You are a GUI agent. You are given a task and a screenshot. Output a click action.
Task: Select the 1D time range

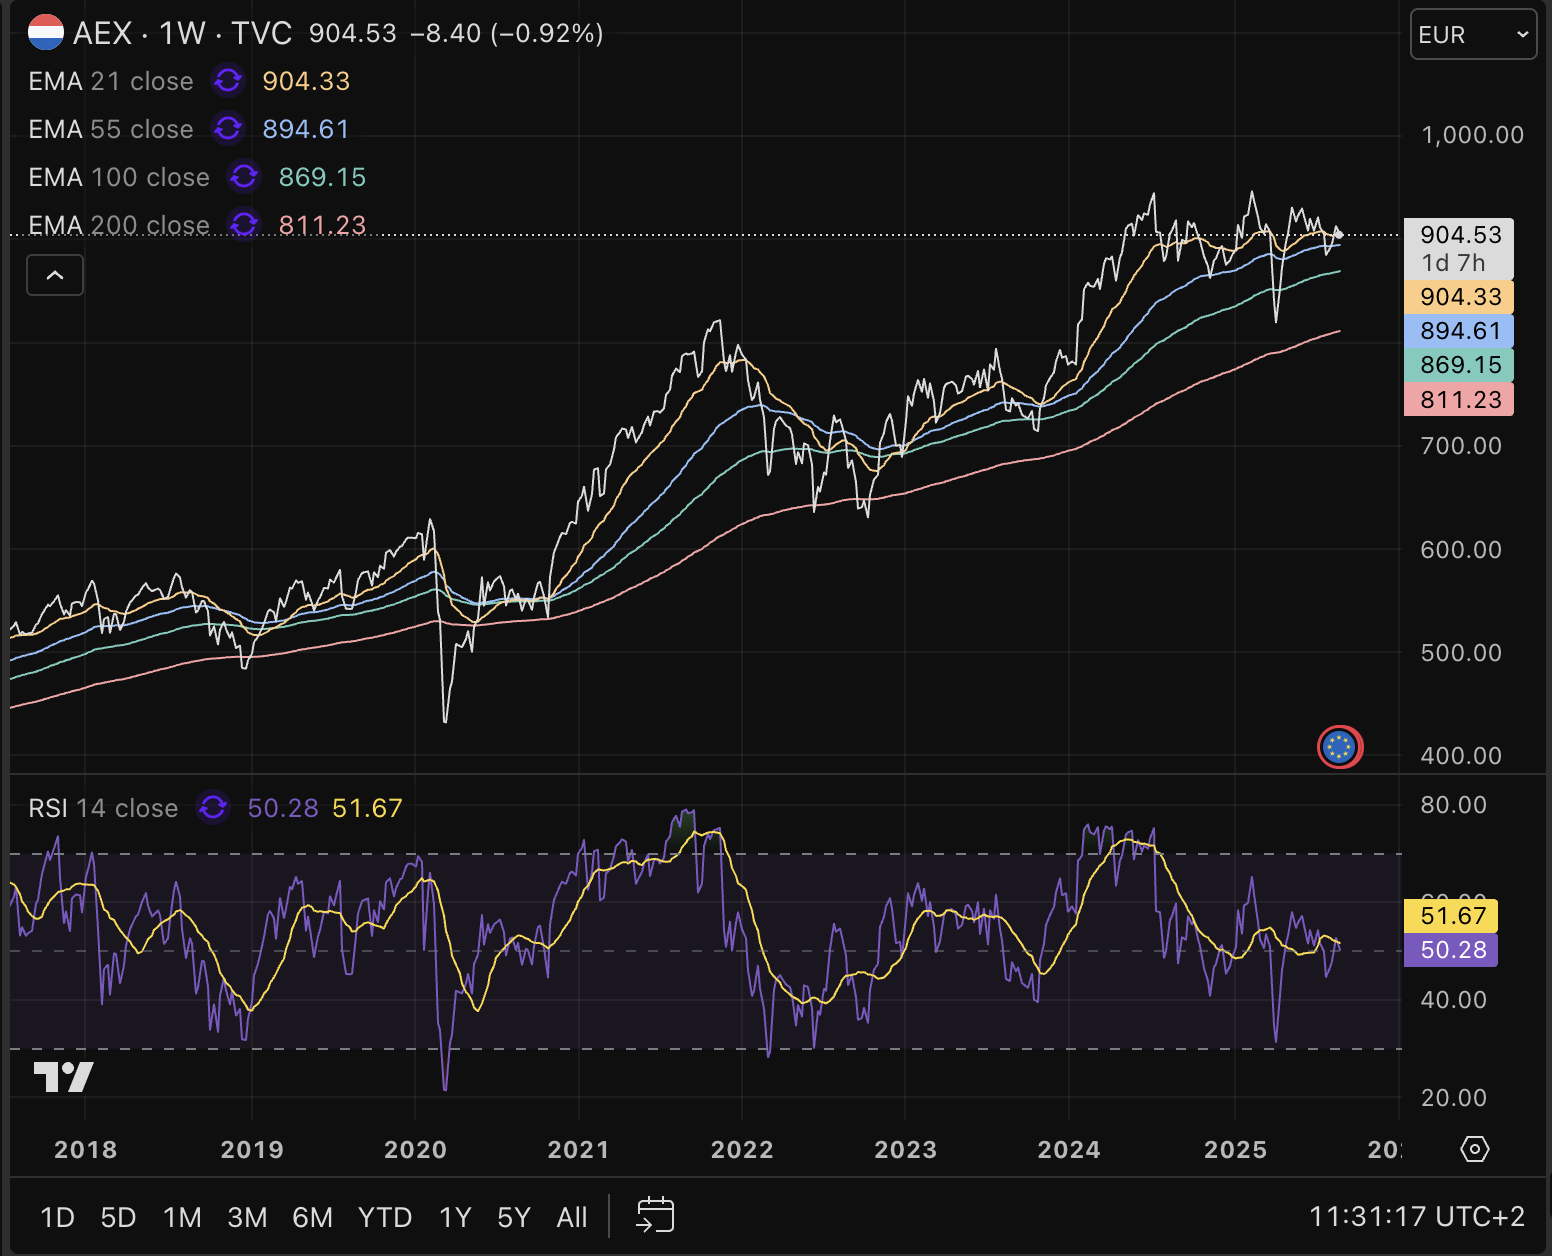[57, 1217]
